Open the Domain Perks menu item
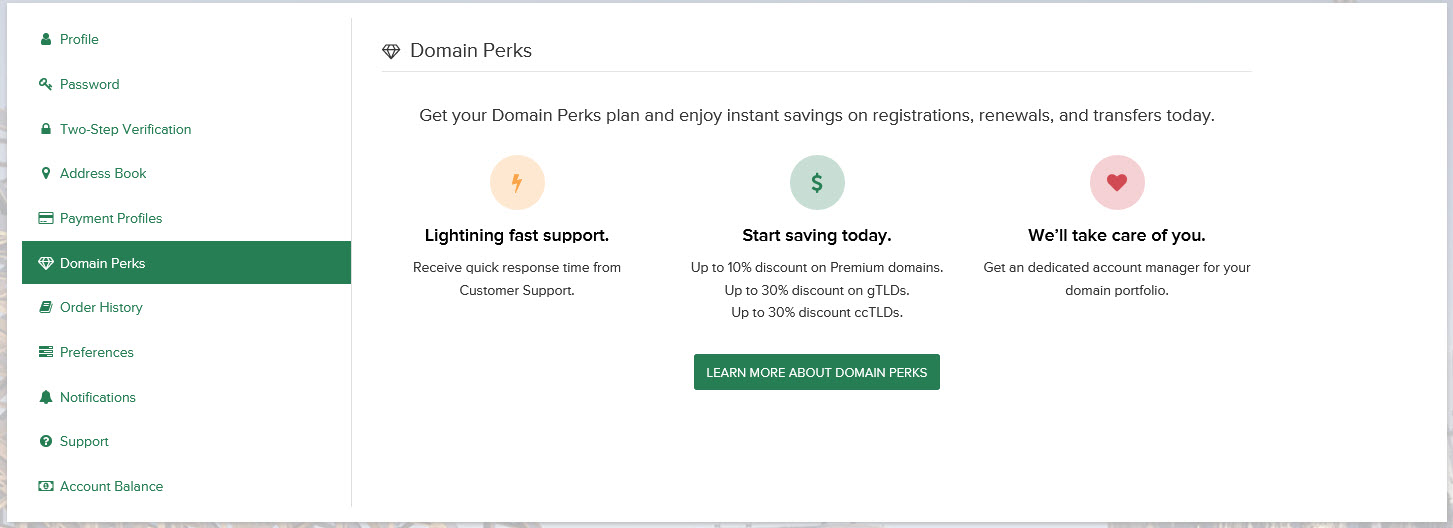This screenshot has width=1453, height=528. [186, 263]
